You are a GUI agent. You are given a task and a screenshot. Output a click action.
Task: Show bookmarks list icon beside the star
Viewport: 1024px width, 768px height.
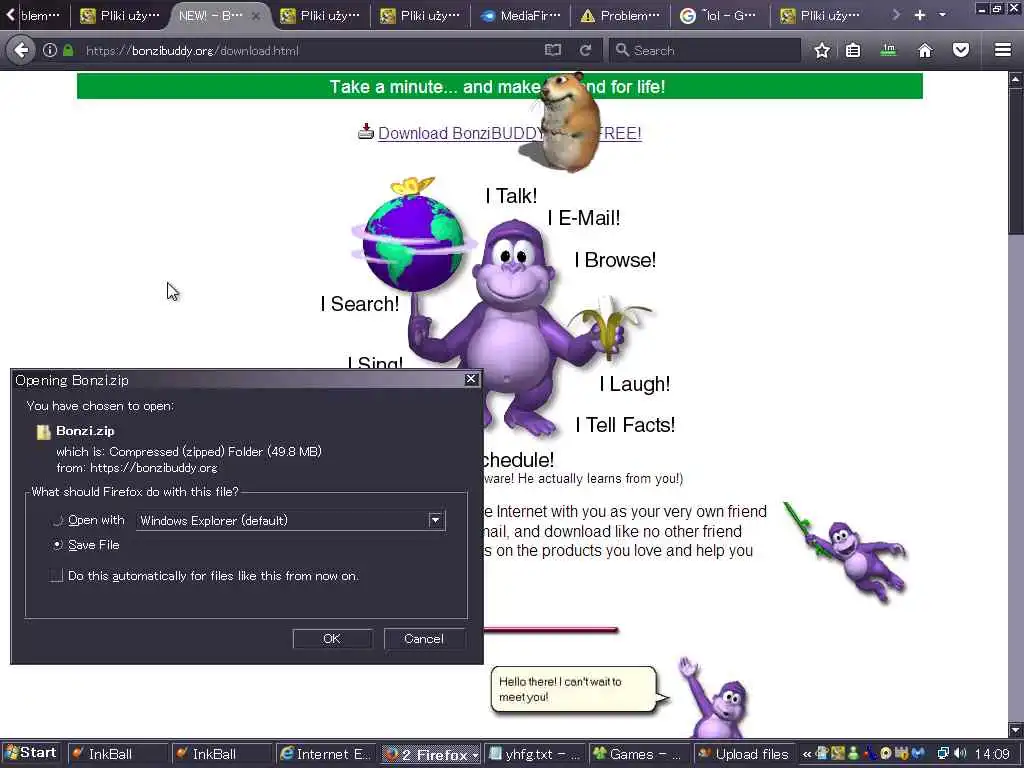(853, 50)
